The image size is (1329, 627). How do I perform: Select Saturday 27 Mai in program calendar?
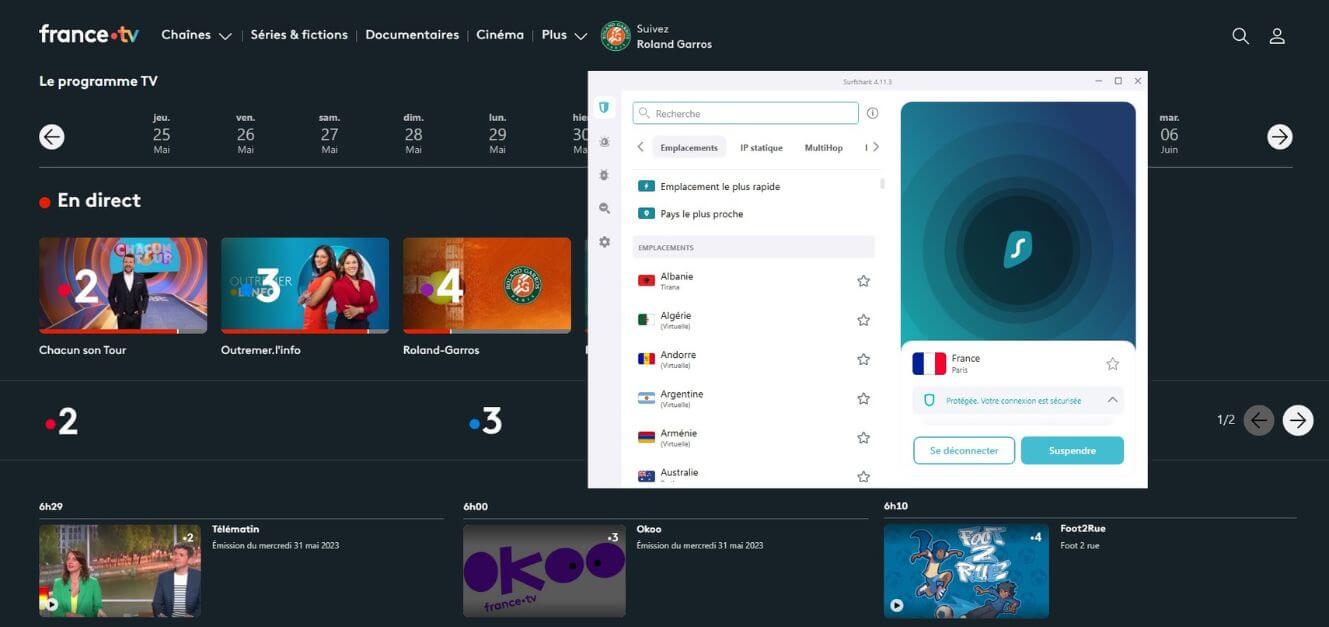(x=329, y=133)
